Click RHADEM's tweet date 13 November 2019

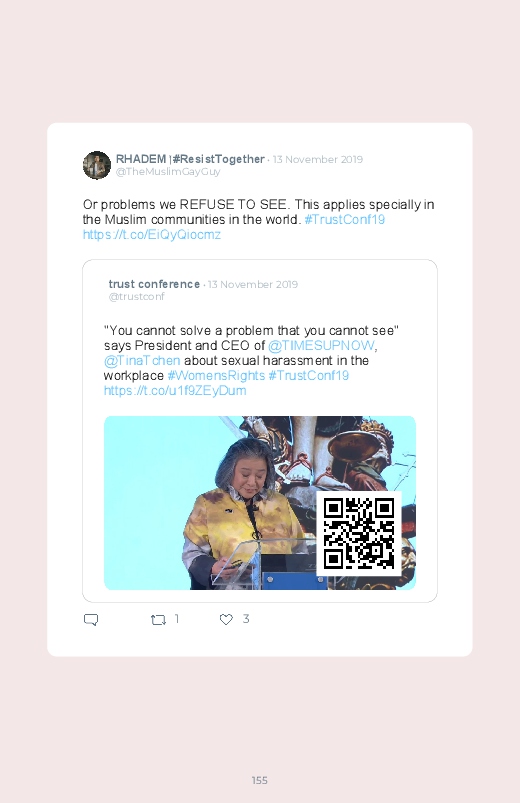click(x=318, y=159)
